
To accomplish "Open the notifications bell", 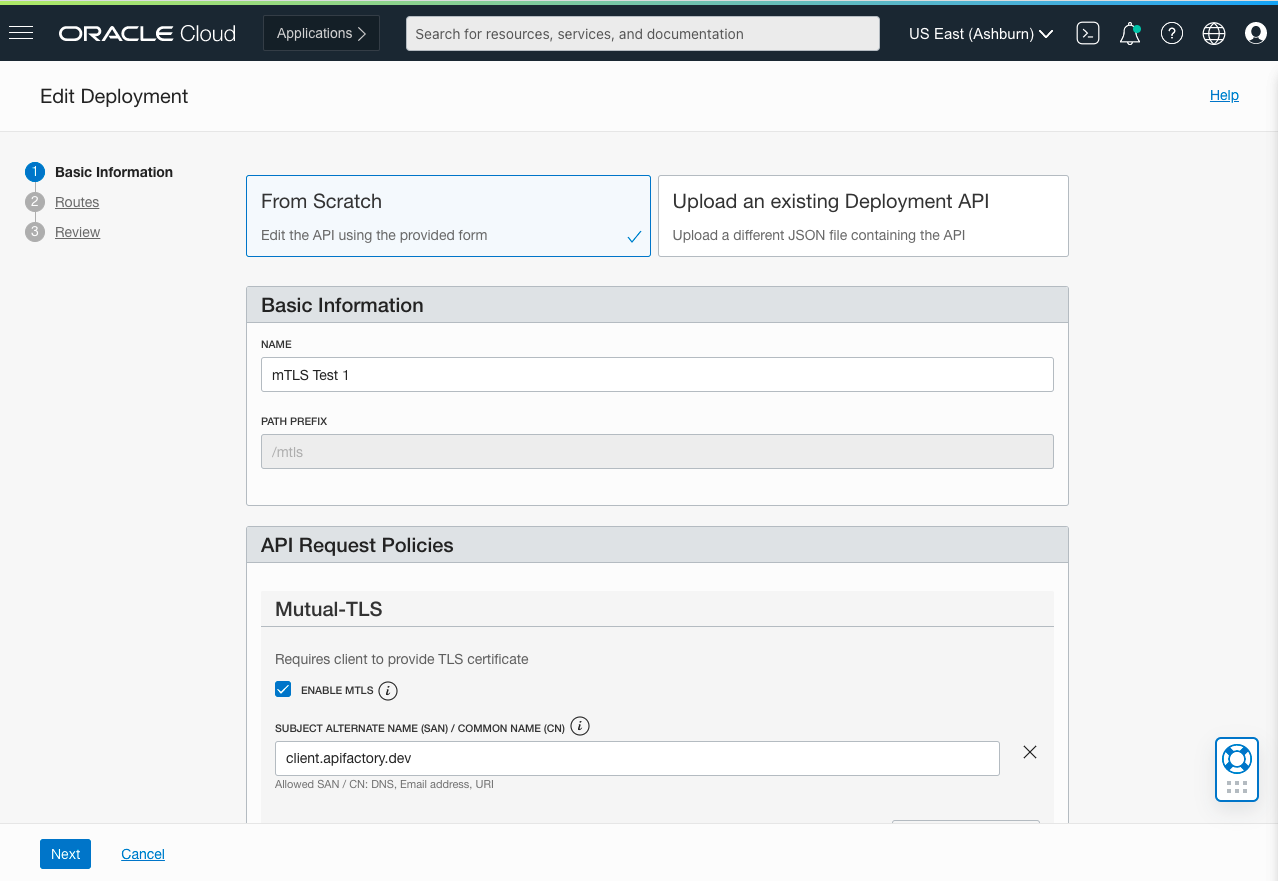I will 1129,33.
